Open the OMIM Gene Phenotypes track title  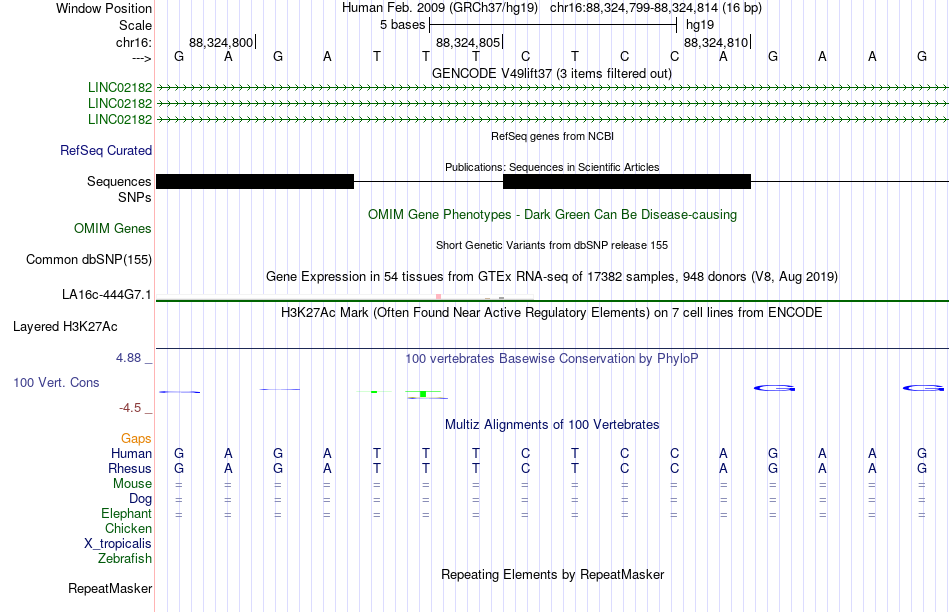(x=552, y=215)
